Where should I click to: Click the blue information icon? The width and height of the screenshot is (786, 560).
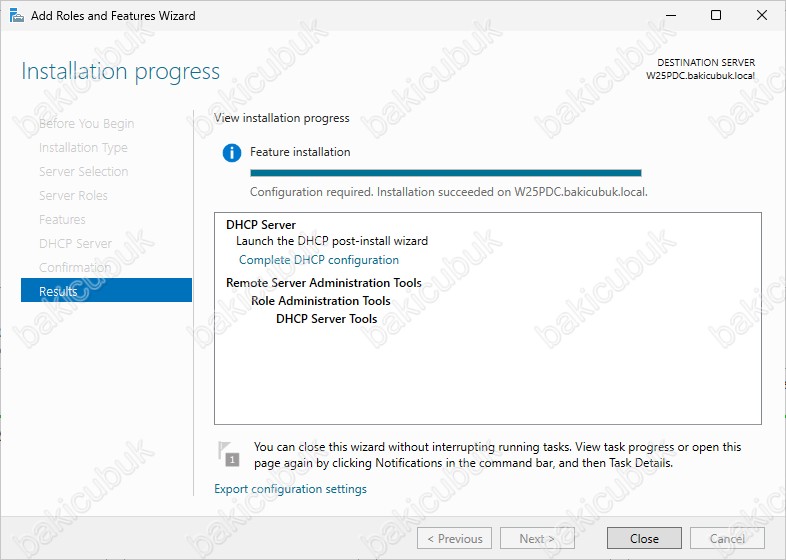coord(232,153)
